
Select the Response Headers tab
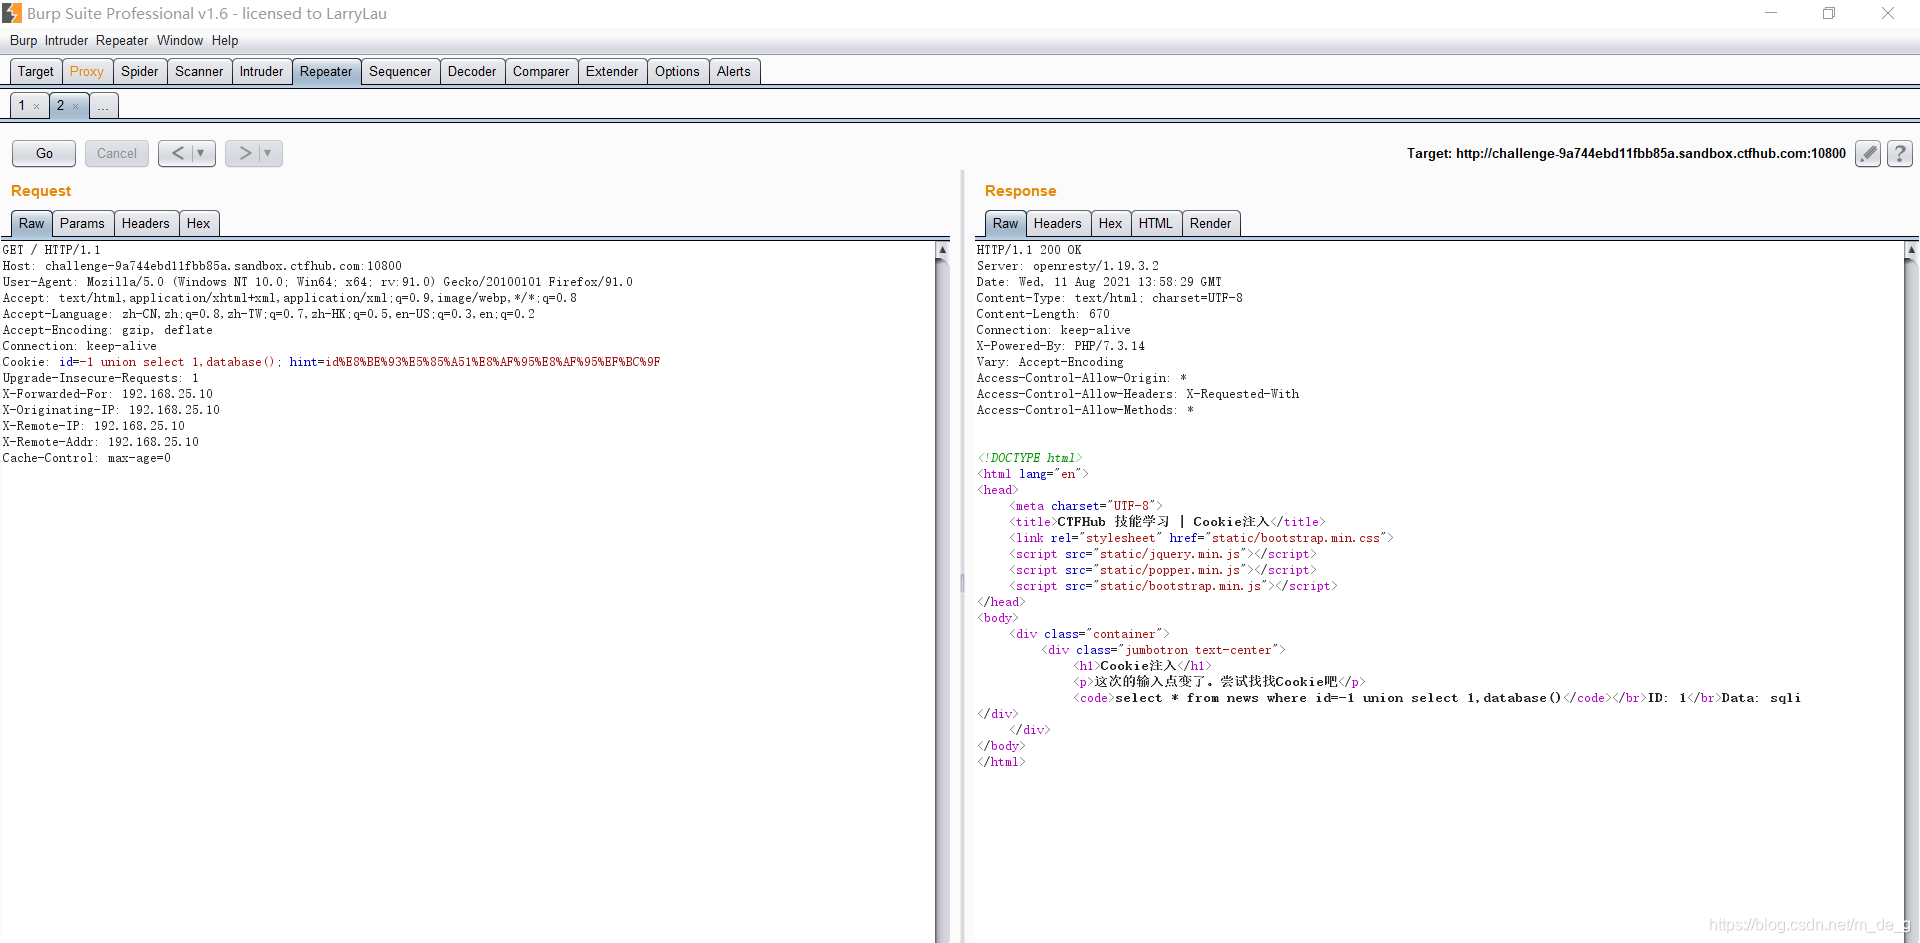pos(1058,223)
